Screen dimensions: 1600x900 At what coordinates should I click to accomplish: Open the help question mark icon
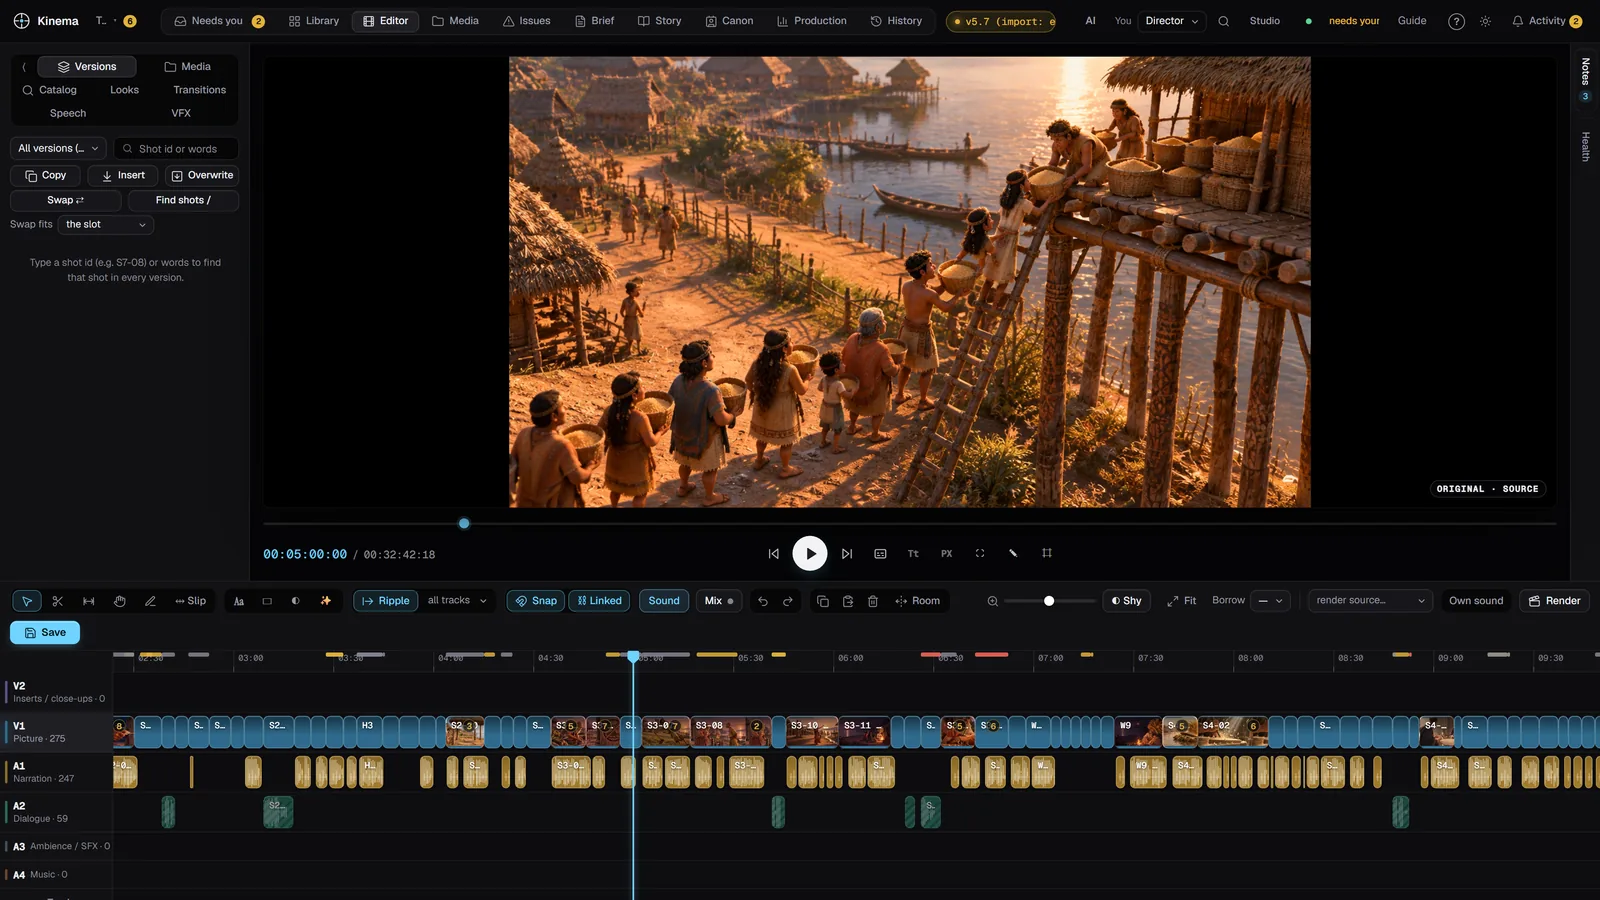point(1456,21)
